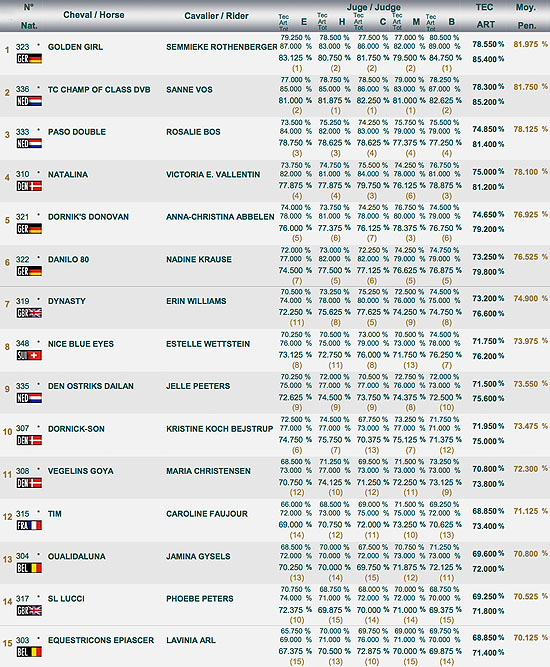Screen dimensions: 550x667
Task: Click the Swiss flag beside Nice Blue Eyes
Action: (x=29, y=355)
